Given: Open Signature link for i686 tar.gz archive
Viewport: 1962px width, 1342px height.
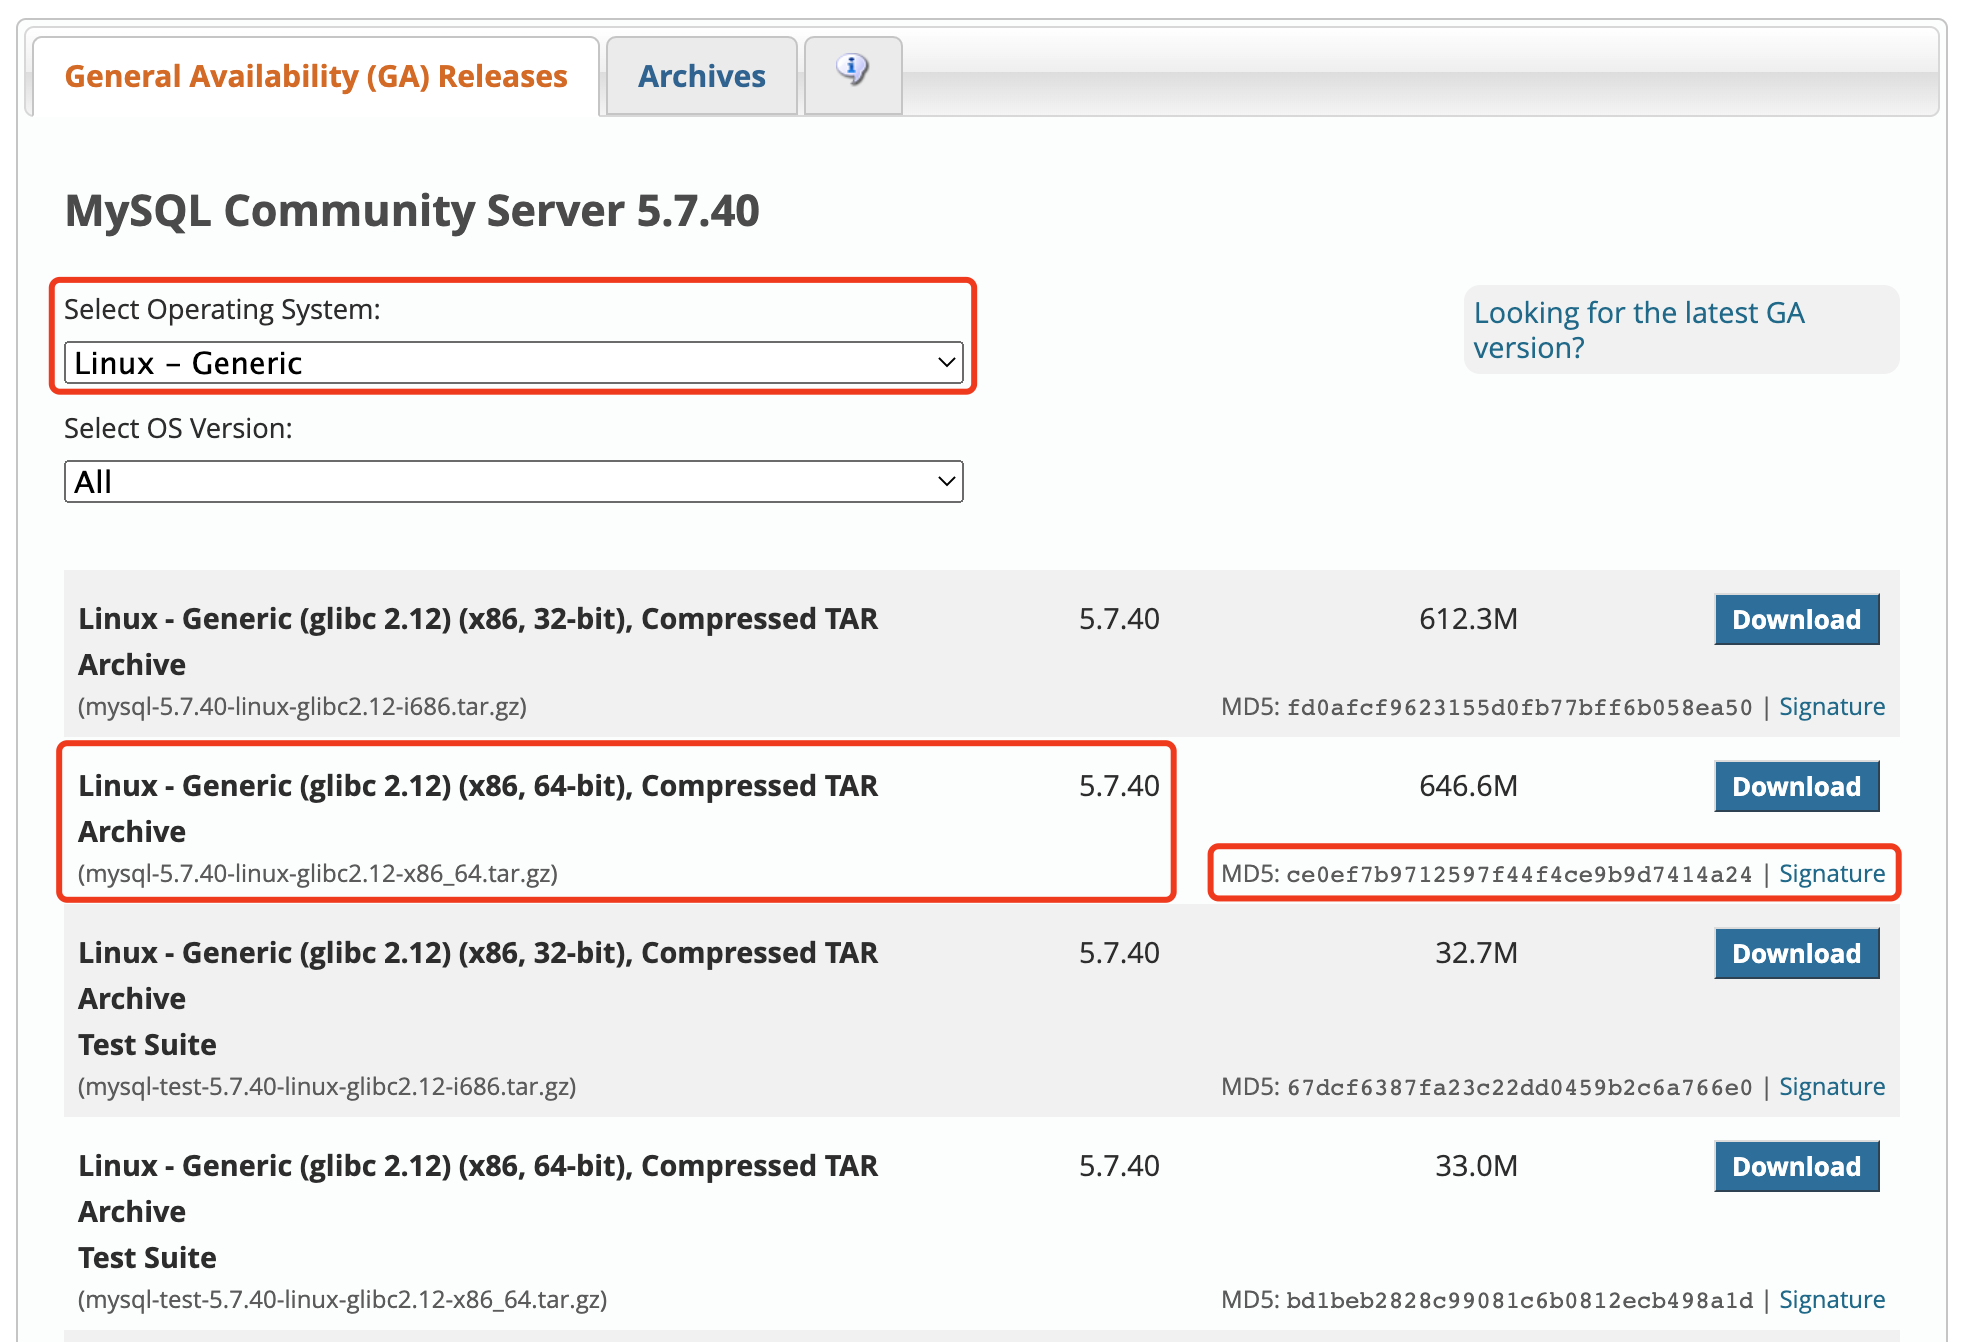Looking at the screenshot, I should pyautogui.click(x=1831, y=707).
